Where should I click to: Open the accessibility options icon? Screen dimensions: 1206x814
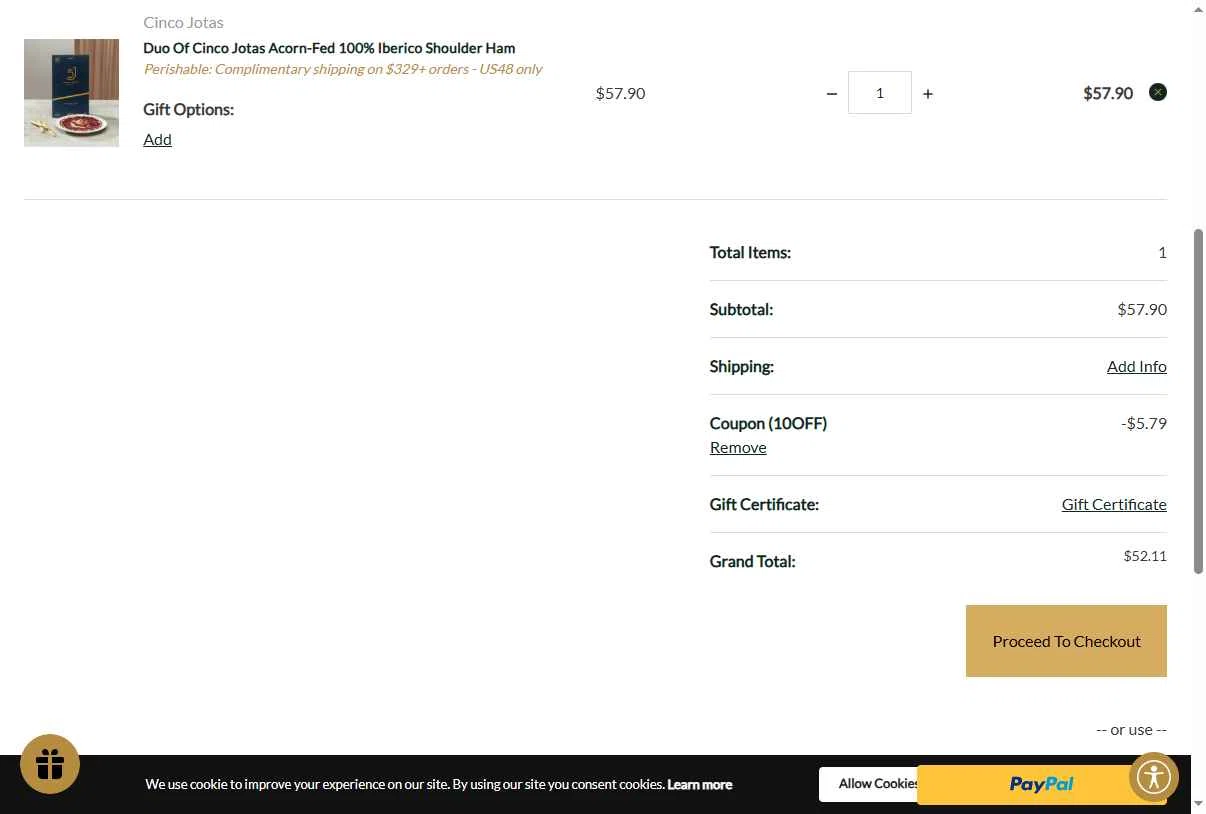coord(1154,777)
